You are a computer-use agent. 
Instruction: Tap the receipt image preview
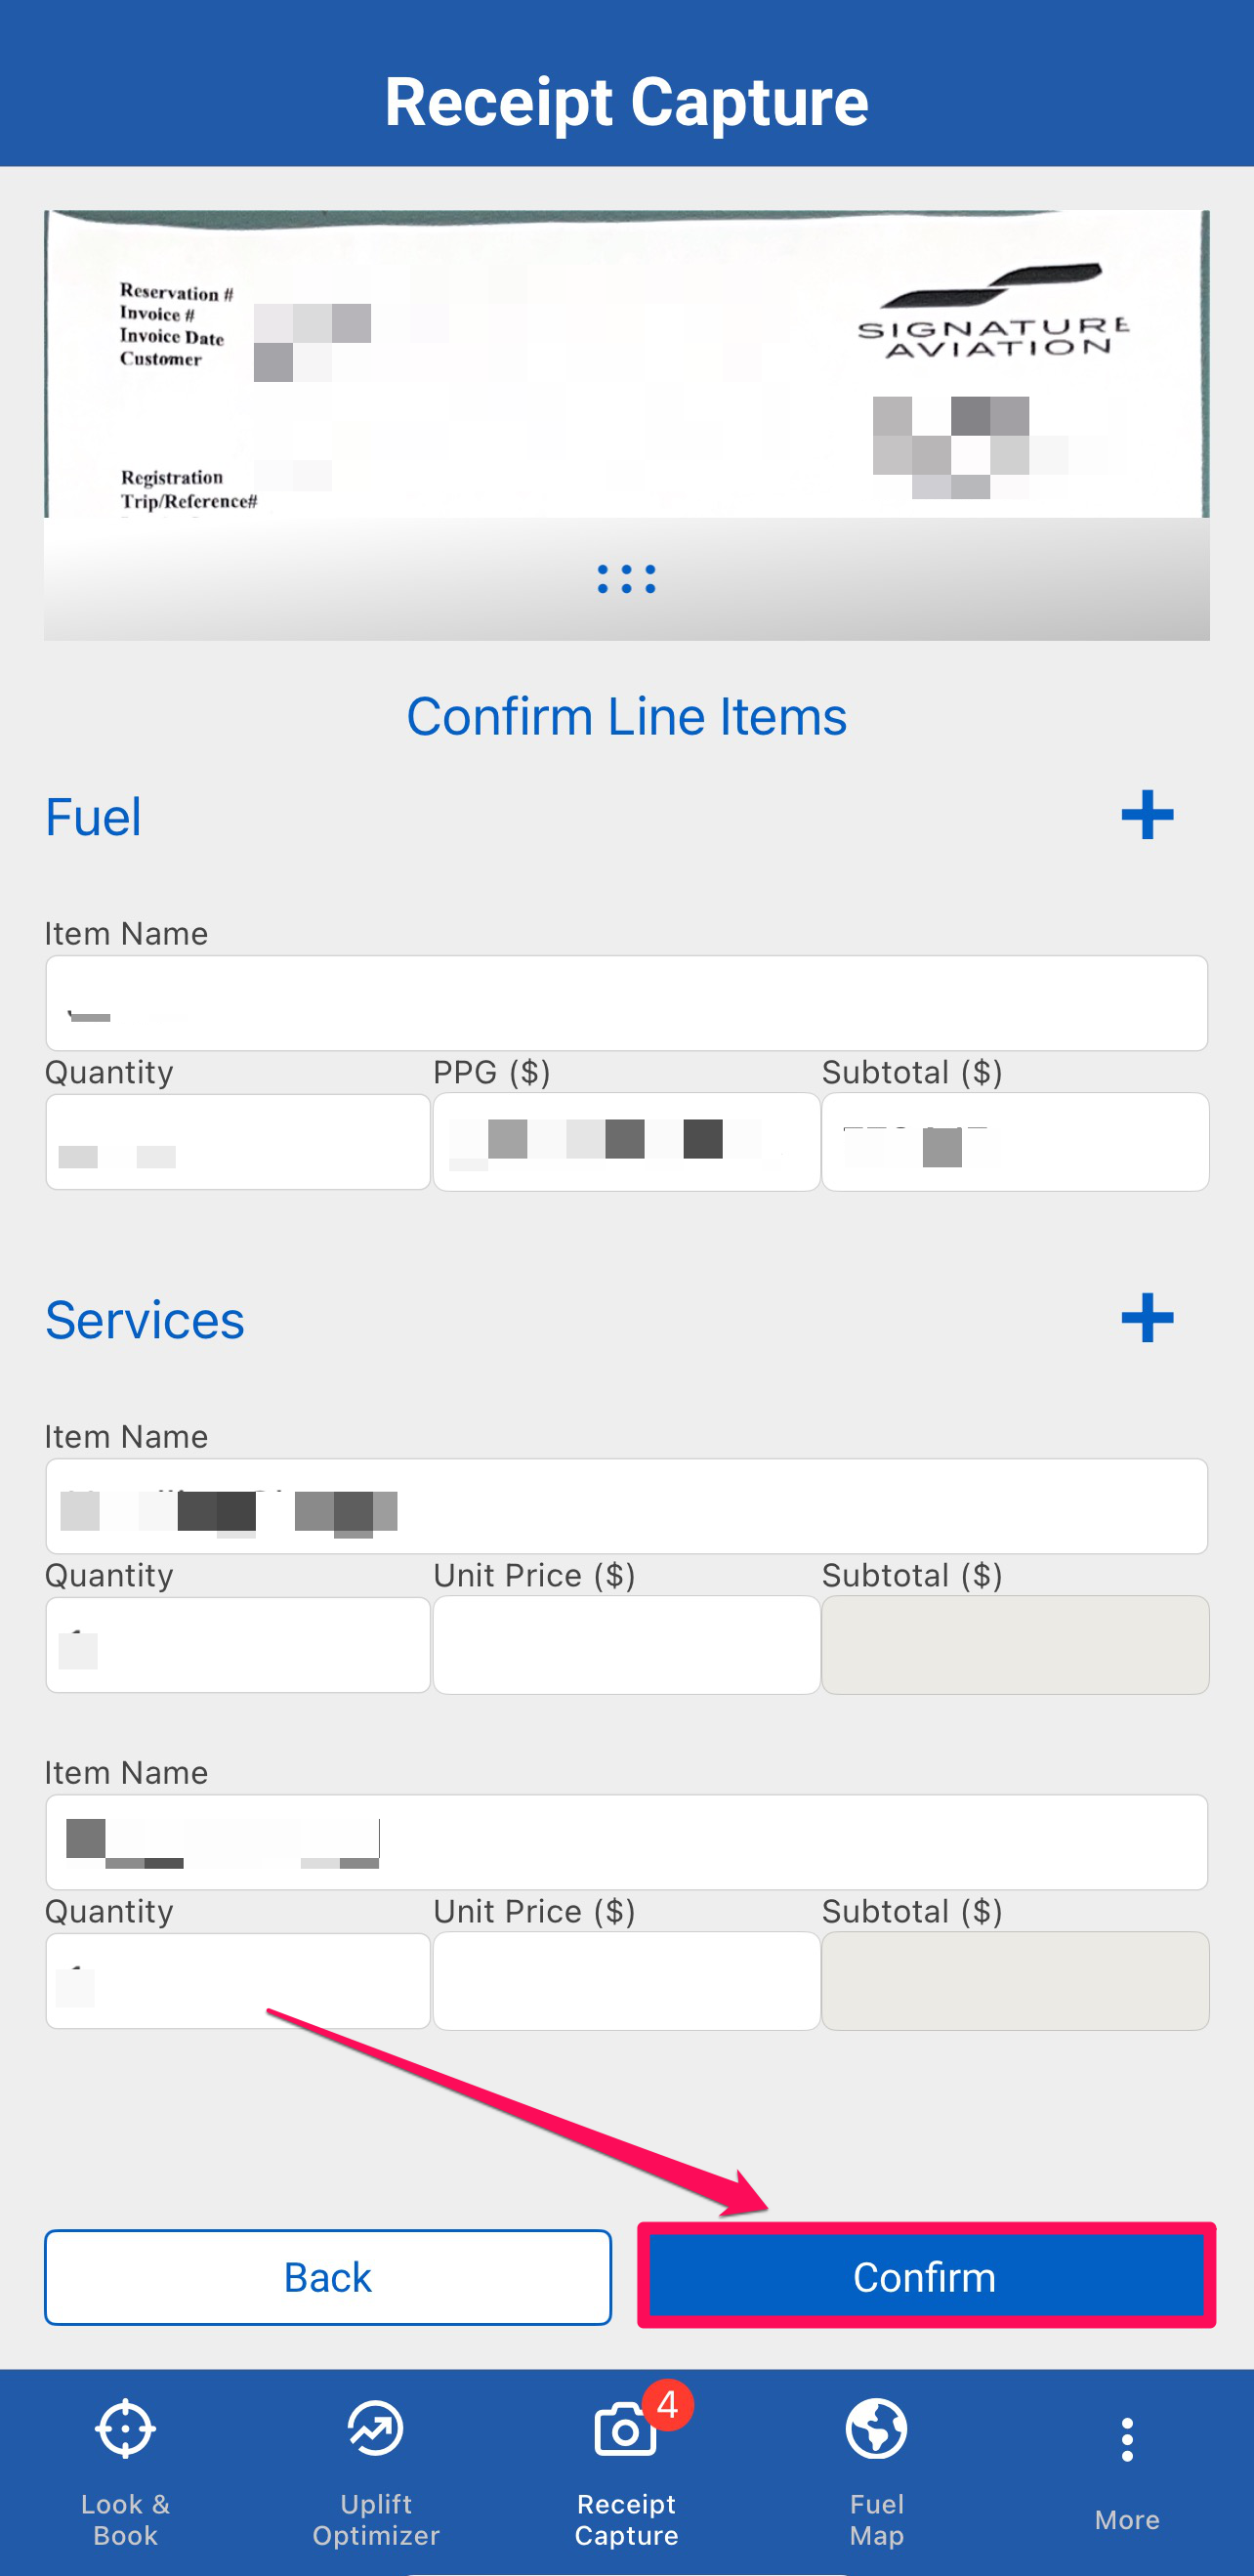pyautogui.click(x=626, y=364)
